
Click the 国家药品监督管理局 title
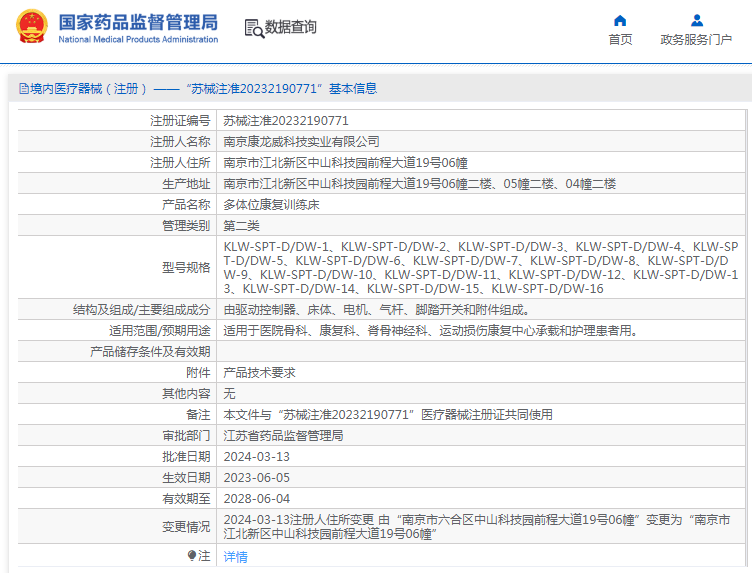(x=138, y=23)
